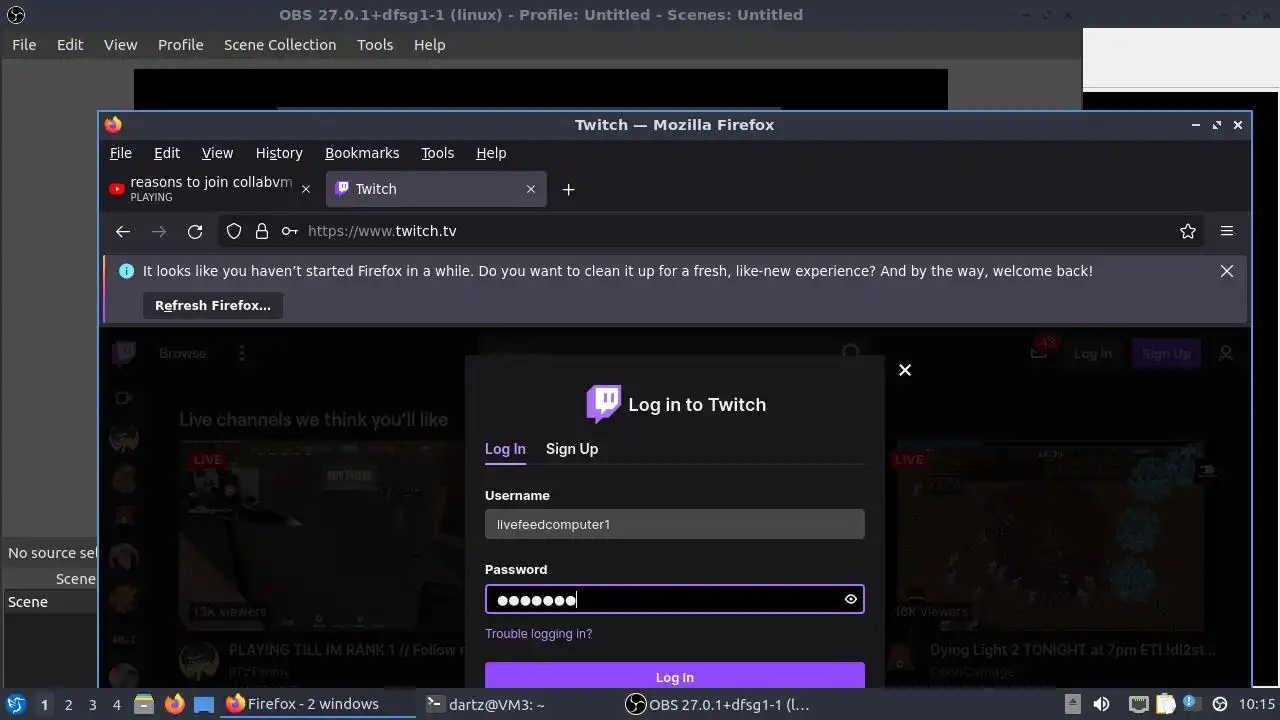Open OBS Profile menu

pos(181,45)
